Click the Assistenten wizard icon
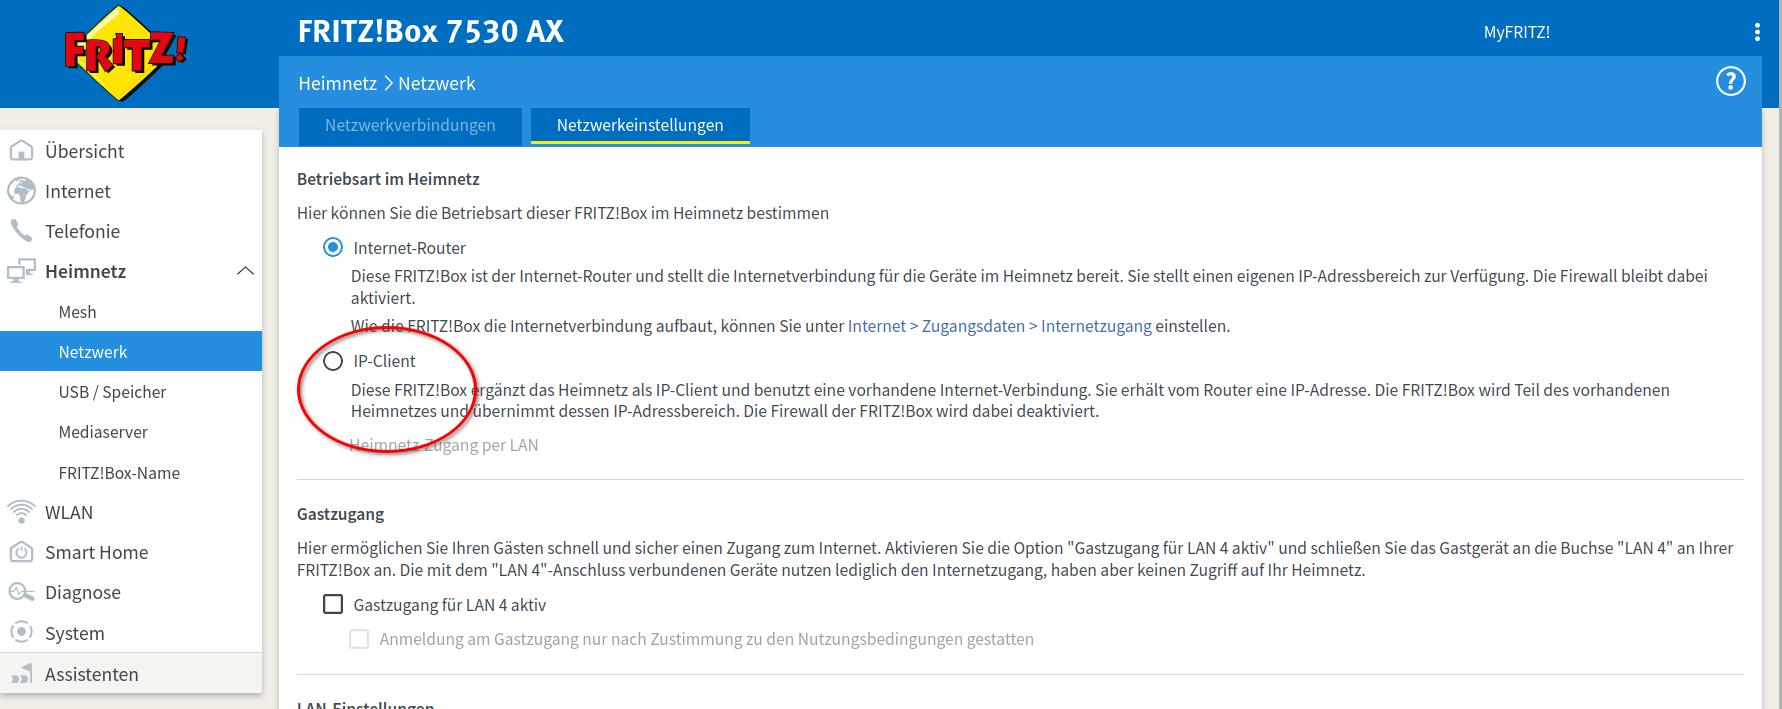1782x709 pixels. pos(21,674)
